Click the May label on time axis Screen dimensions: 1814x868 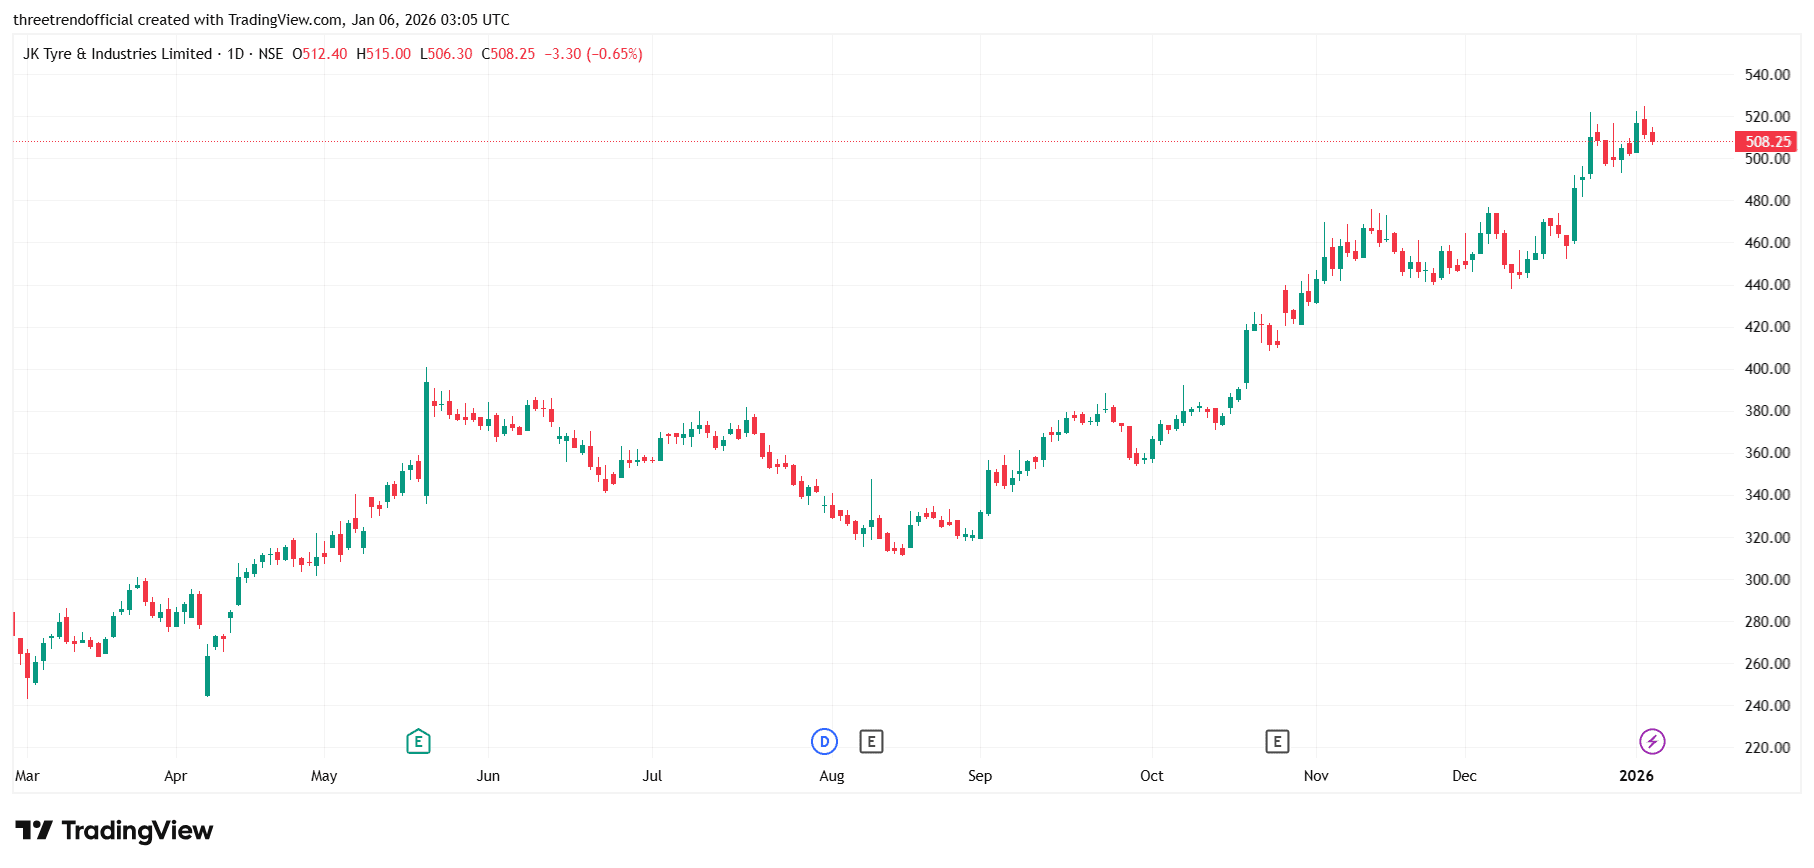(324, 776)
